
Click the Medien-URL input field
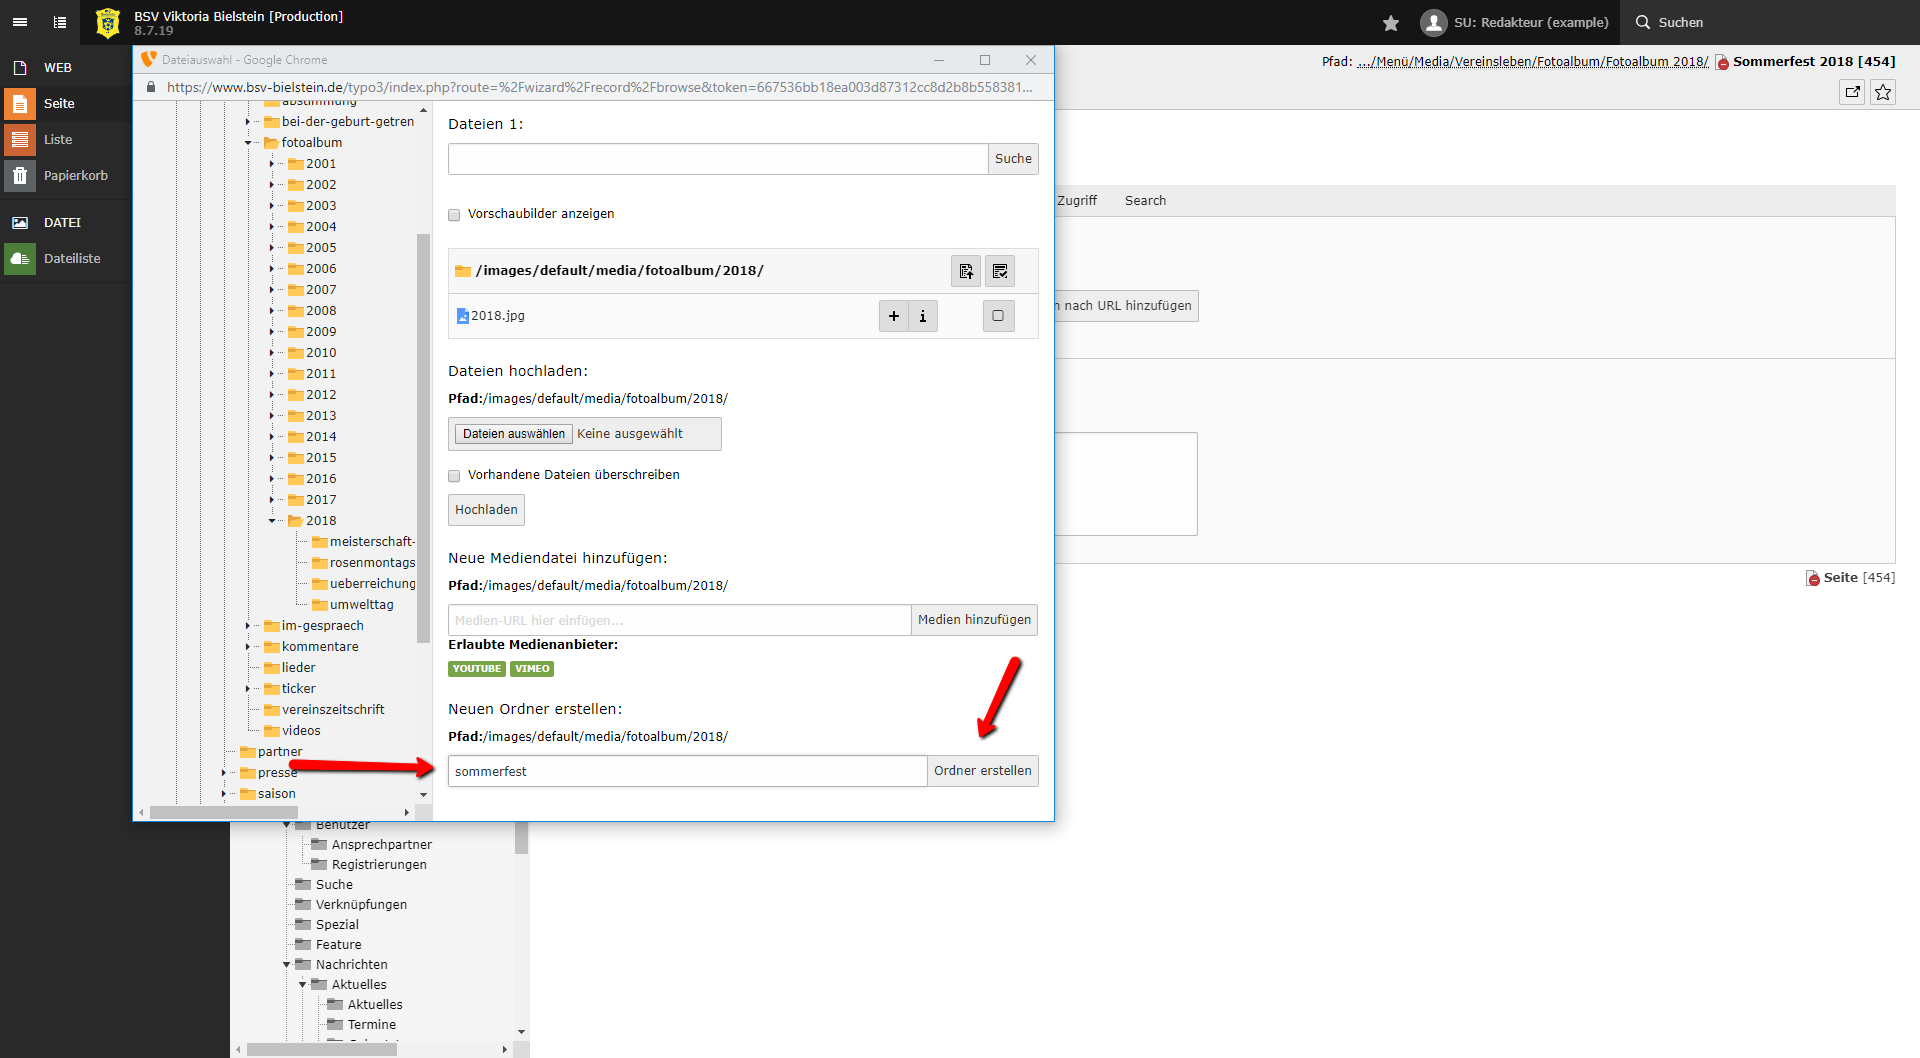coord(679,620)
